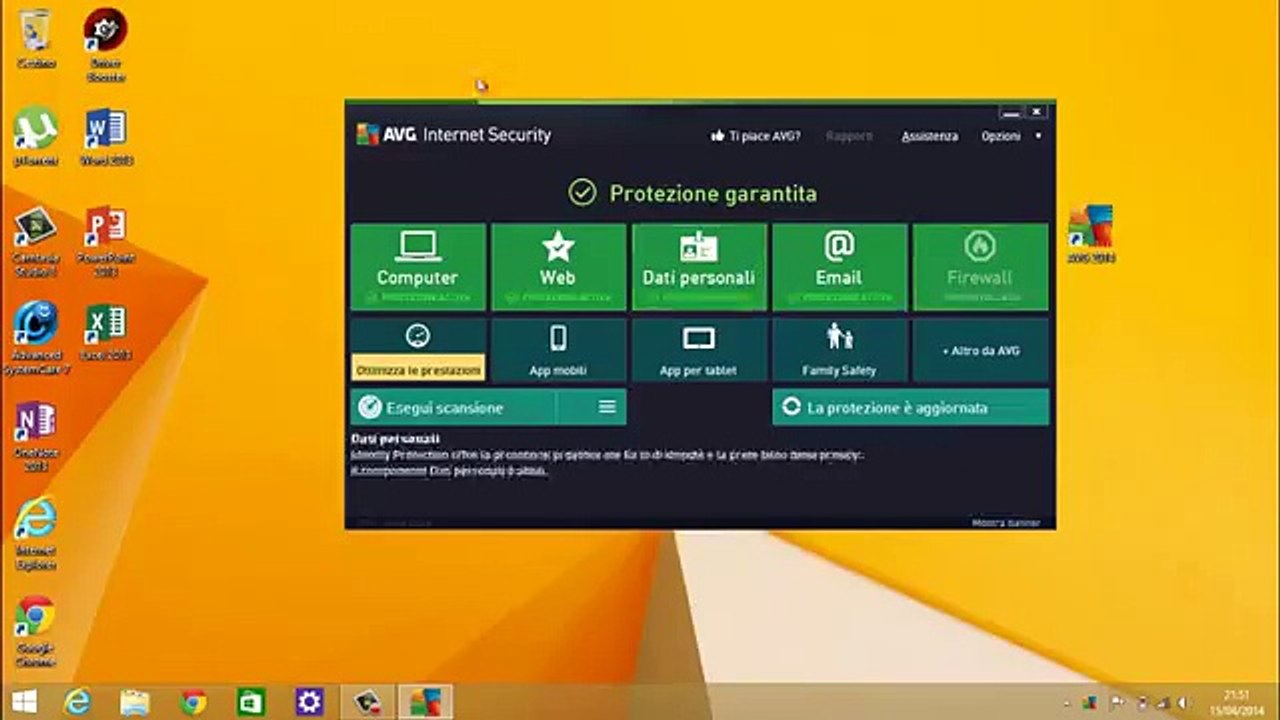The width and height of the screenshot is (1280, 720).
Task: Select the Word 2013 desktop icon
Action: pyautogui.click(x=106, y=136)
